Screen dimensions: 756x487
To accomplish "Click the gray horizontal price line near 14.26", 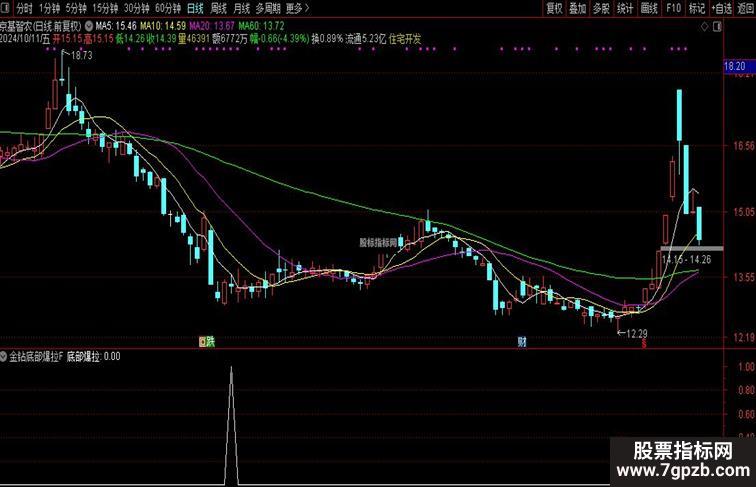I will point(692,248).
